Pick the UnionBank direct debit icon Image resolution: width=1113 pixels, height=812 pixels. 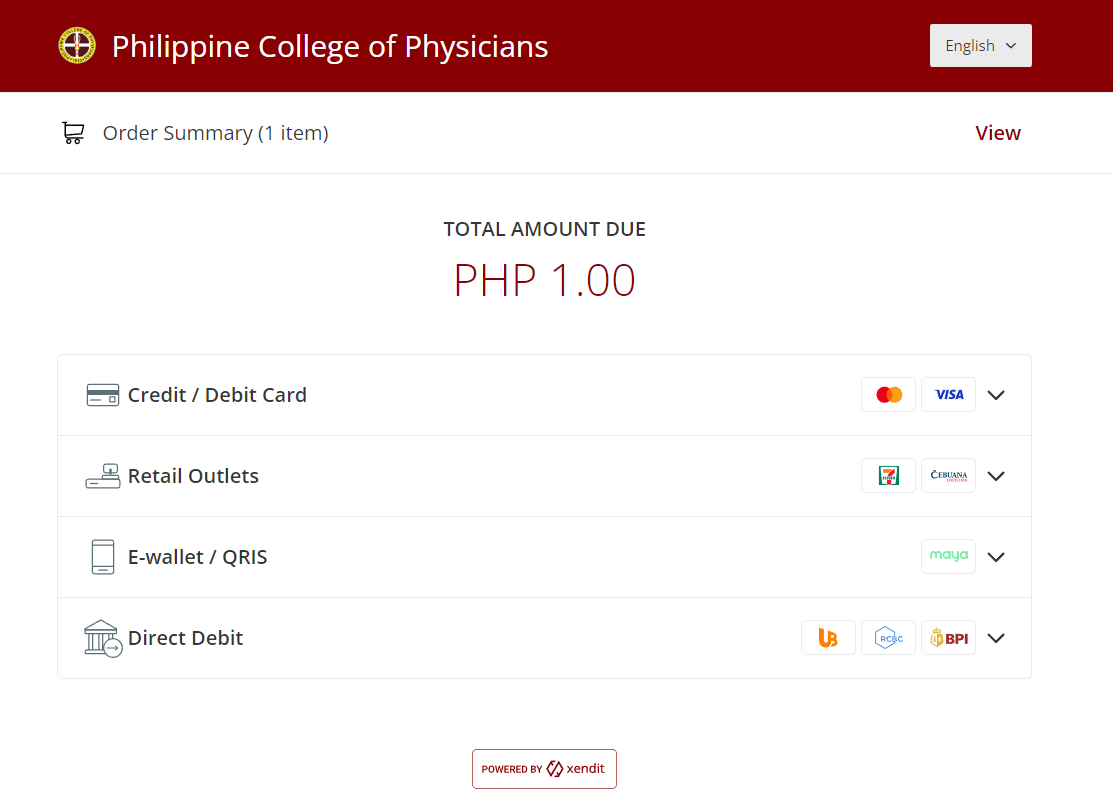point(828,638)
